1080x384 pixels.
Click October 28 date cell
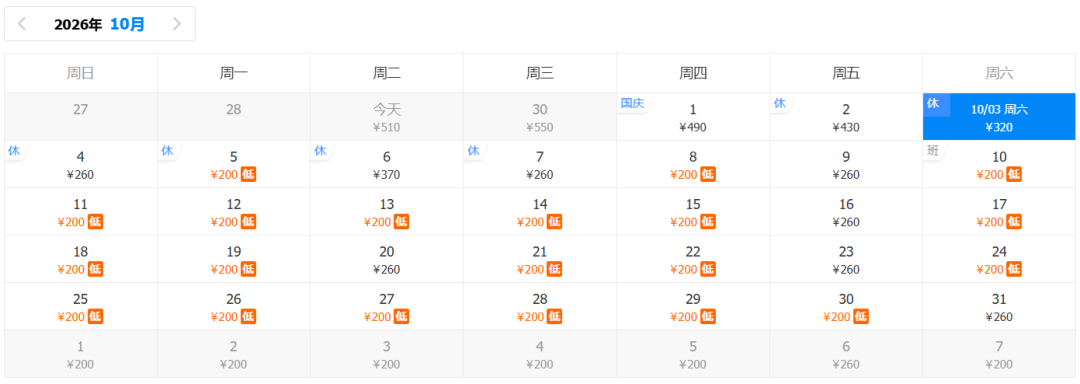[x=540, y=307]
